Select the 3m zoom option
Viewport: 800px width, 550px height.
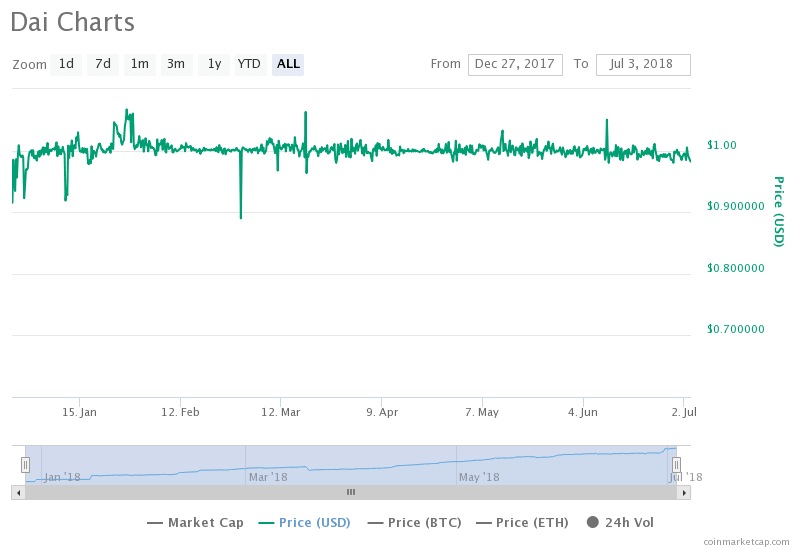click(176, 64)
